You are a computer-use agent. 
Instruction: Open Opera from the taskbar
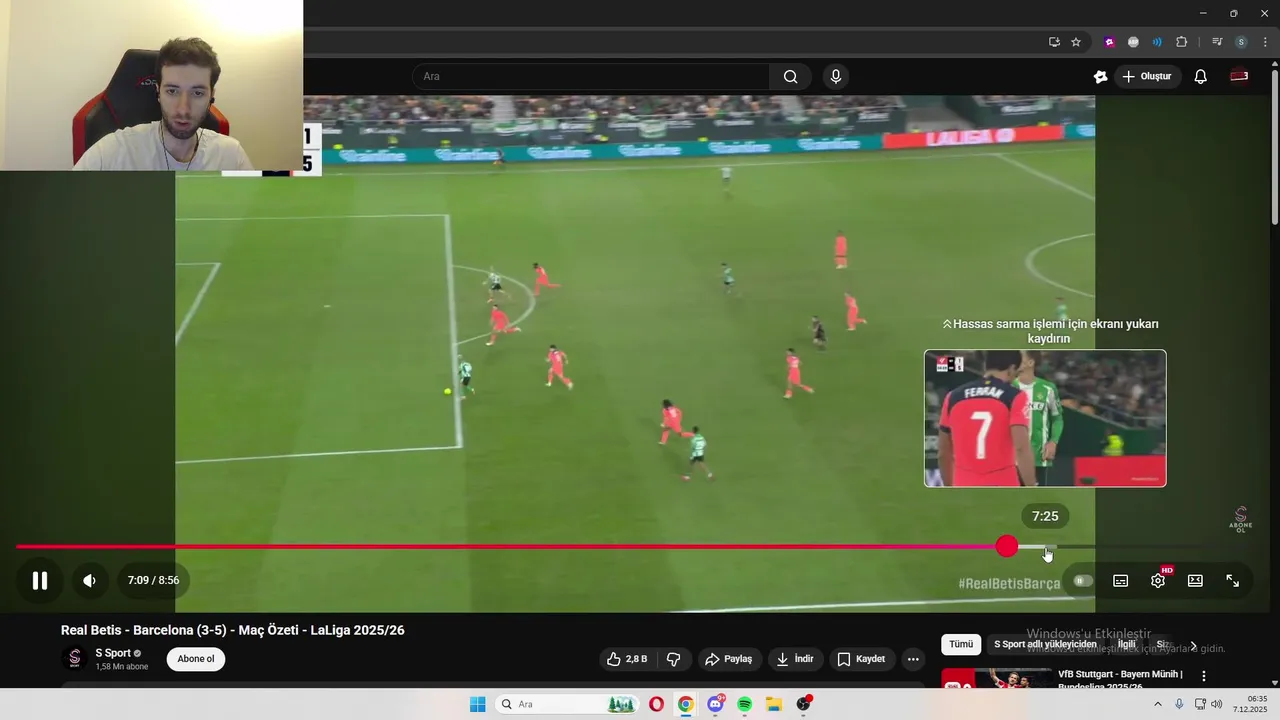656,704
